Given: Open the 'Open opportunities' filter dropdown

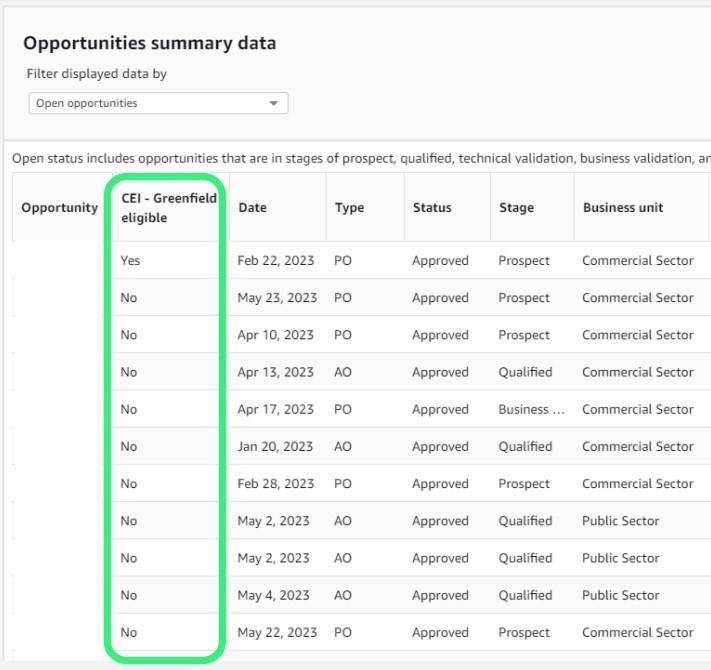Looking at the screenshot, I should (x=157, y=103).
